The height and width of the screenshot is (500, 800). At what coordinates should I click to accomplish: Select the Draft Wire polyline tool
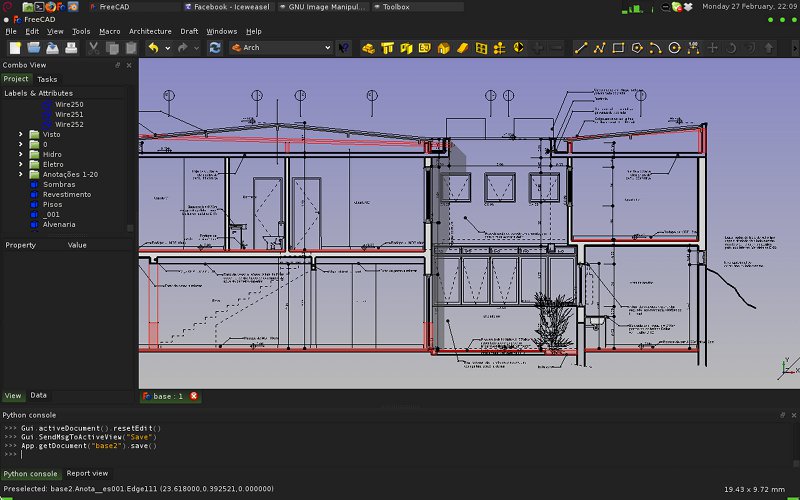pyautogui.click(x=599, y=48)
